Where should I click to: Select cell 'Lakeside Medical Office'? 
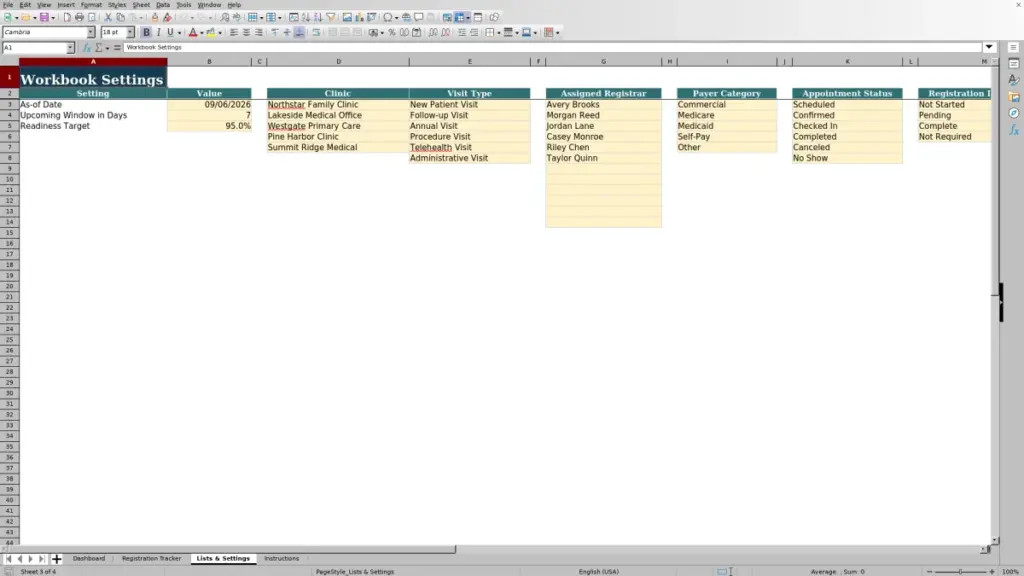click(x=338, y=116)
